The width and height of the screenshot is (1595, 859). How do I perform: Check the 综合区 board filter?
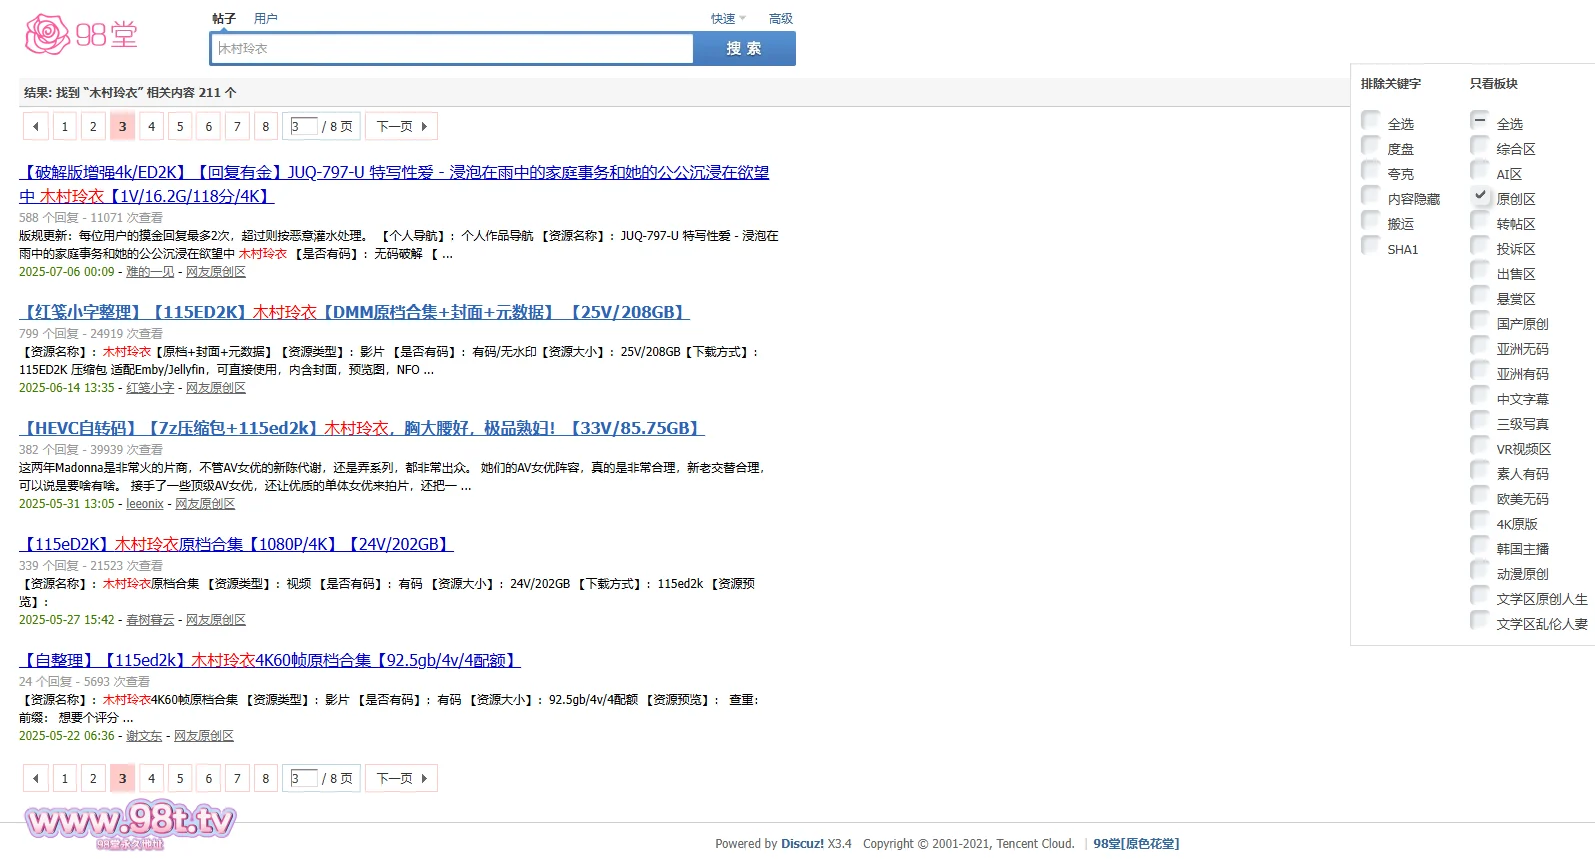1480,146
